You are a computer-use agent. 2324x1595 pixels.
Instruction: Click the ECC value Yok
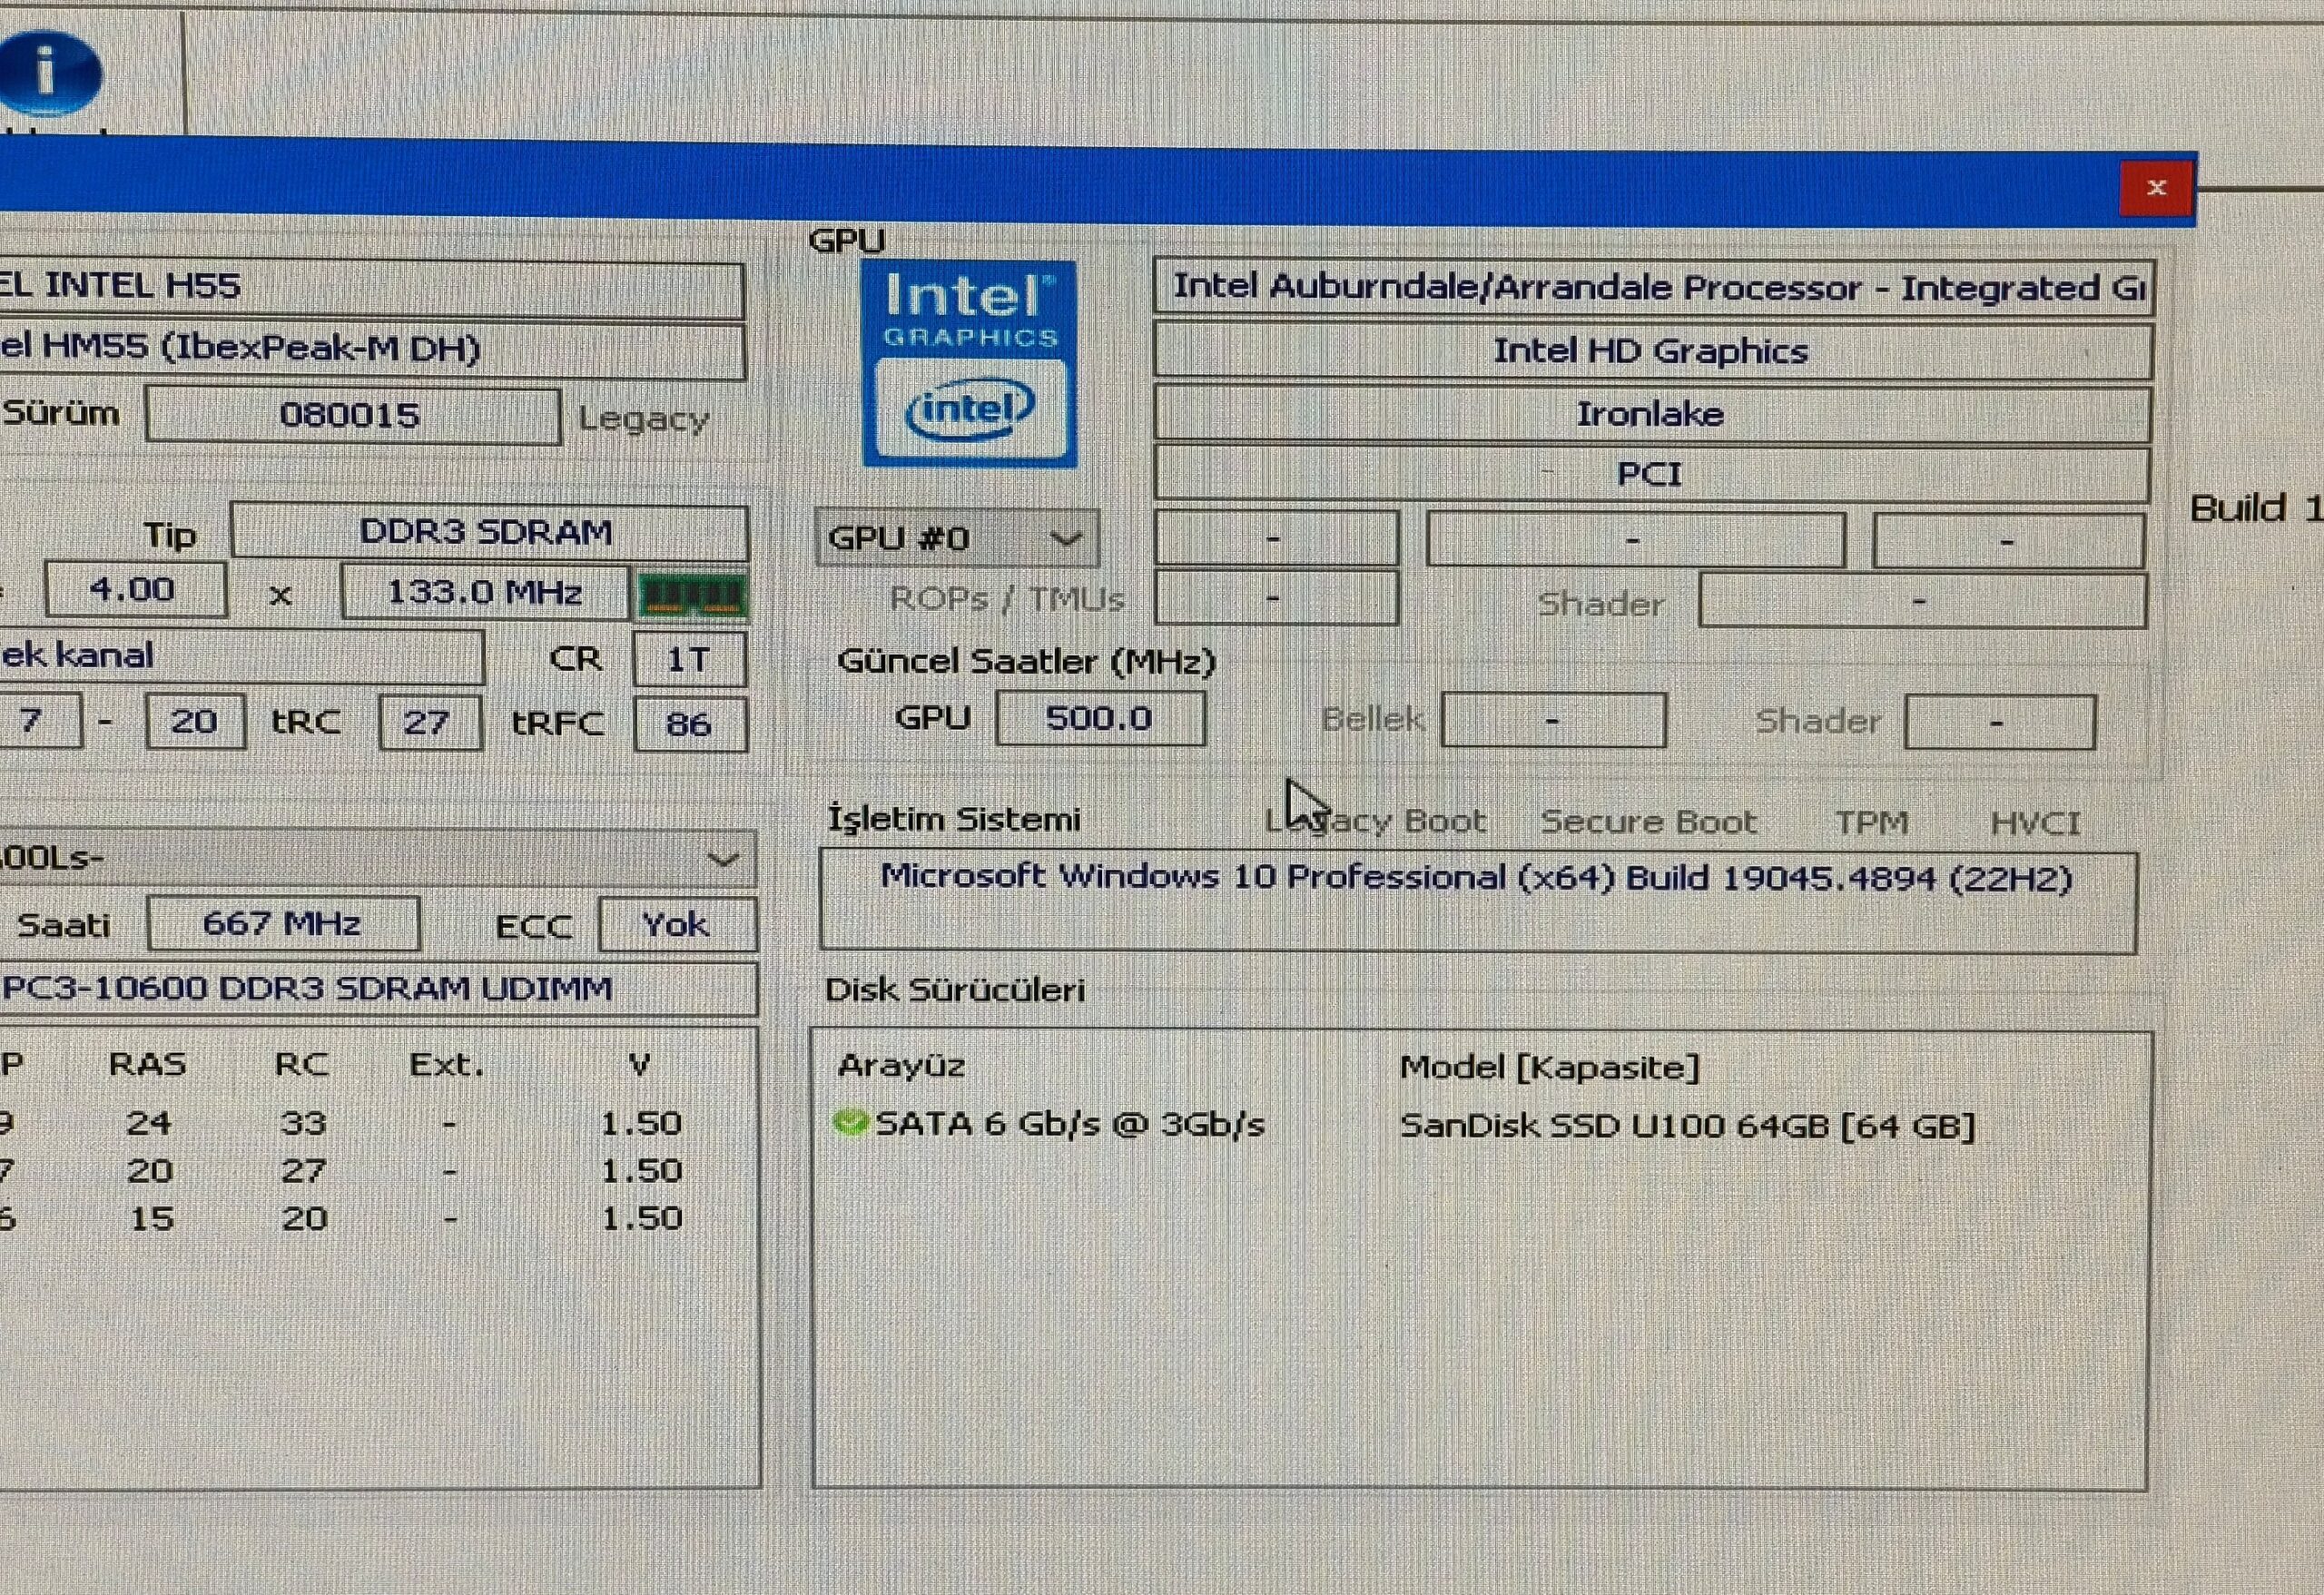click(x=677, y=925)
